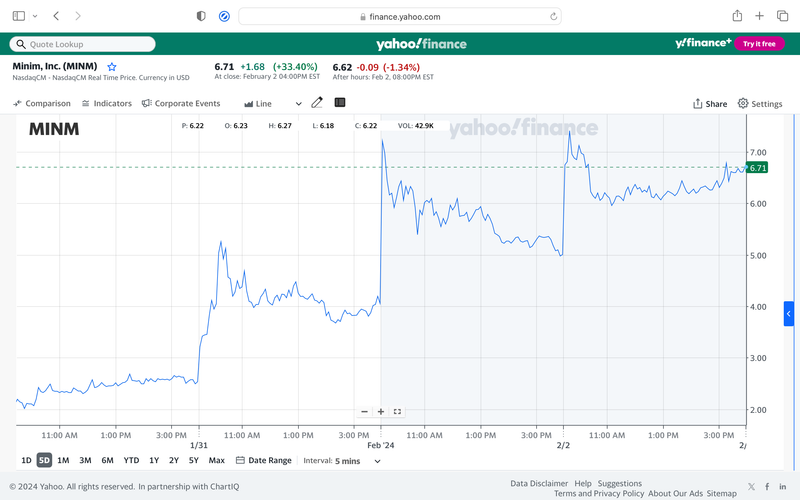Open the y!finance+ logo link
800x500 pixels.
(x=703, y=43)
